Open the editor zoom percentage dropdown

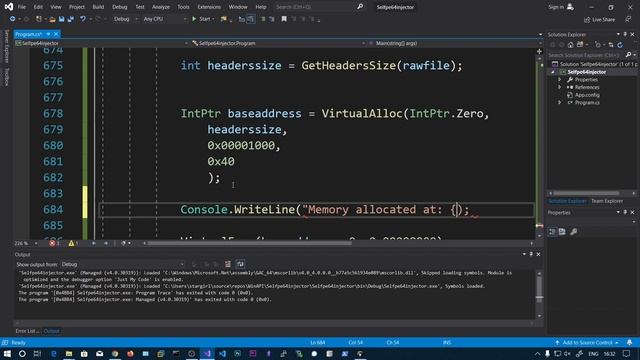26,243
